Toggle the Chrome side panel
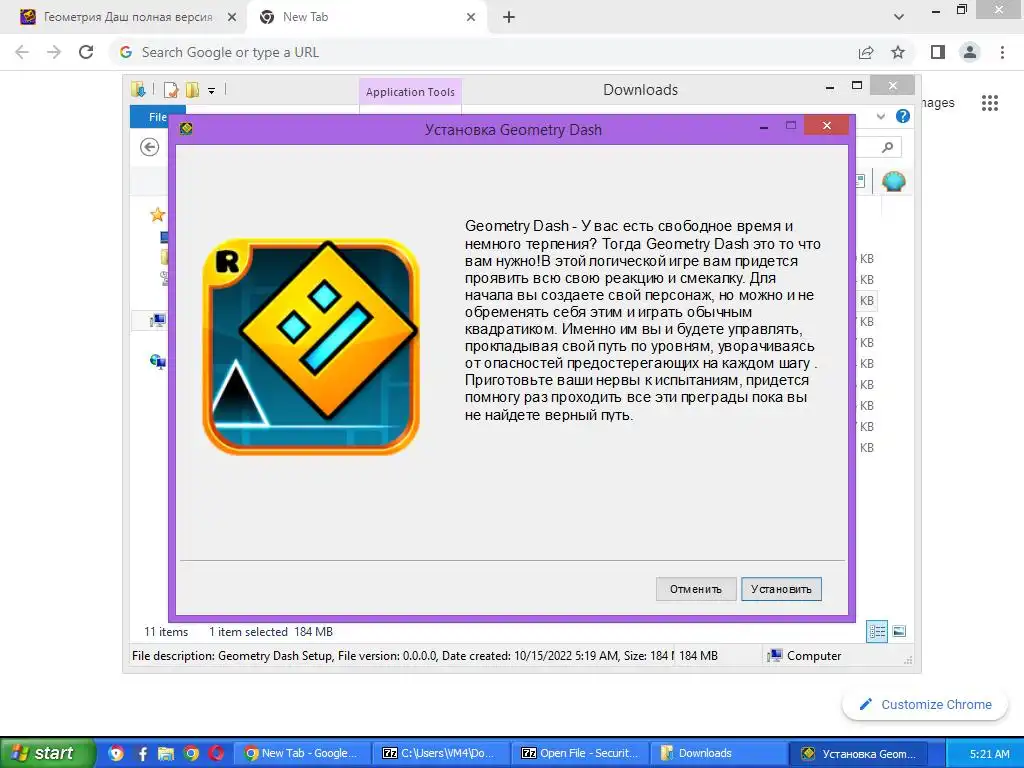 pyautogui.click(x=938, y=52)
